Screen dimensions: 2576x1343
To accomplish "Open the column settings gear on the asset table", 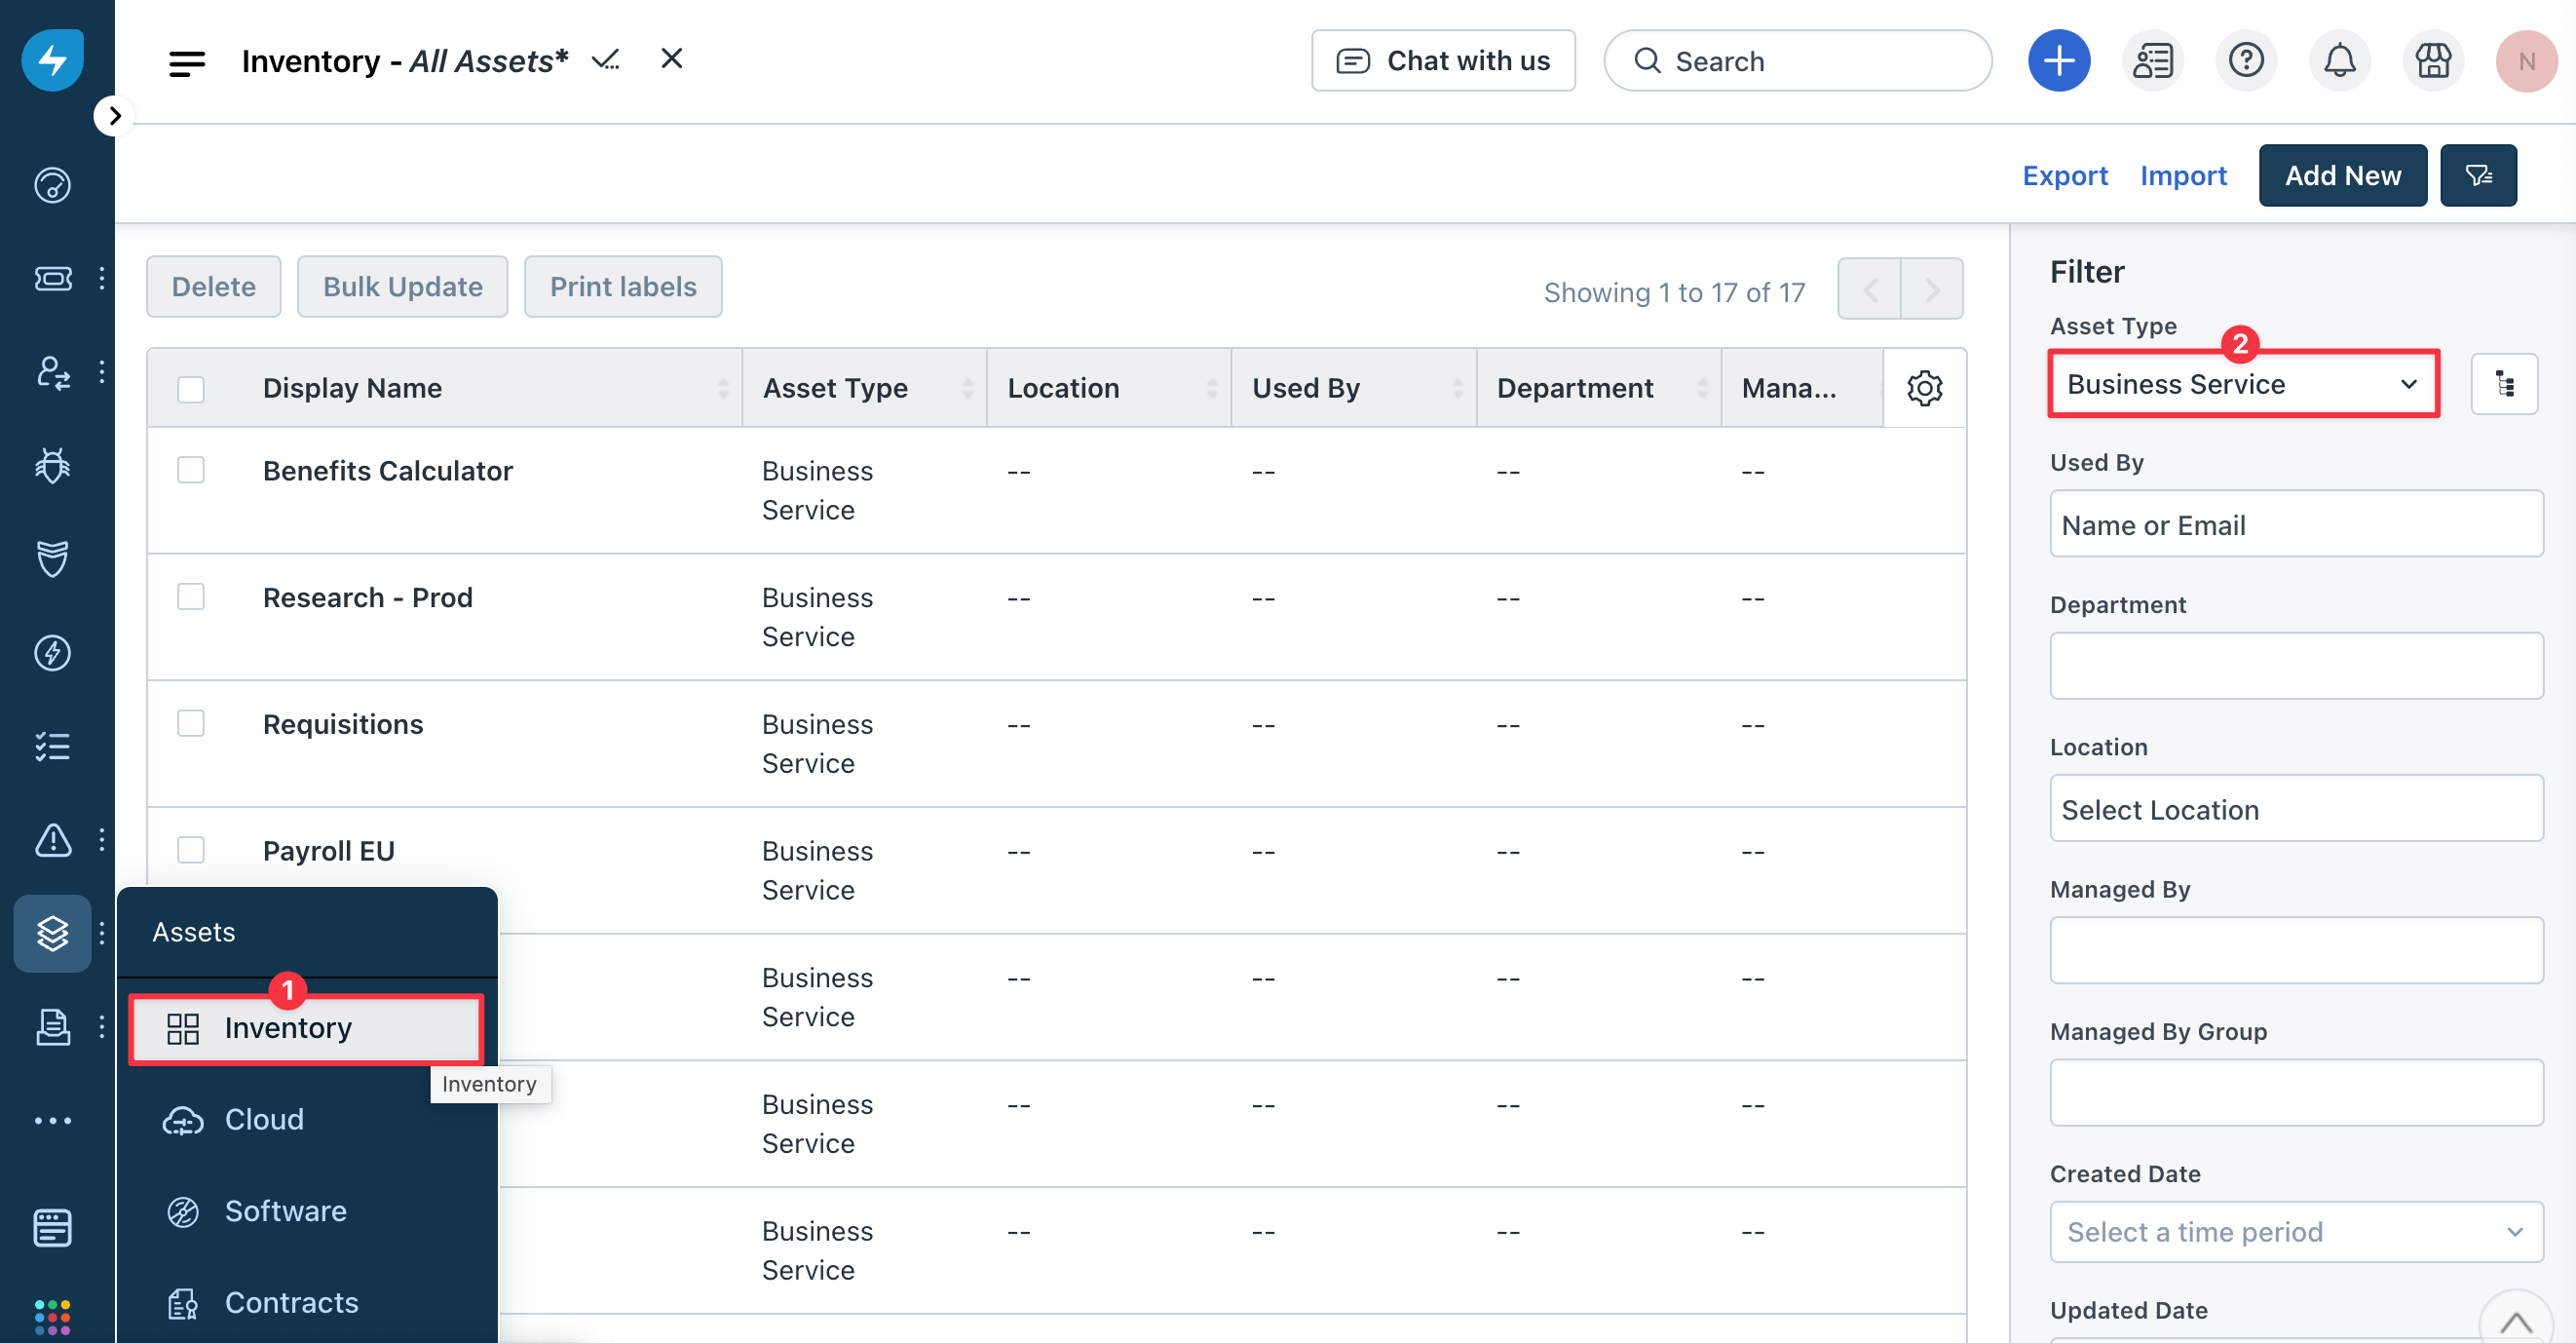I will [x=1923, y=388].
